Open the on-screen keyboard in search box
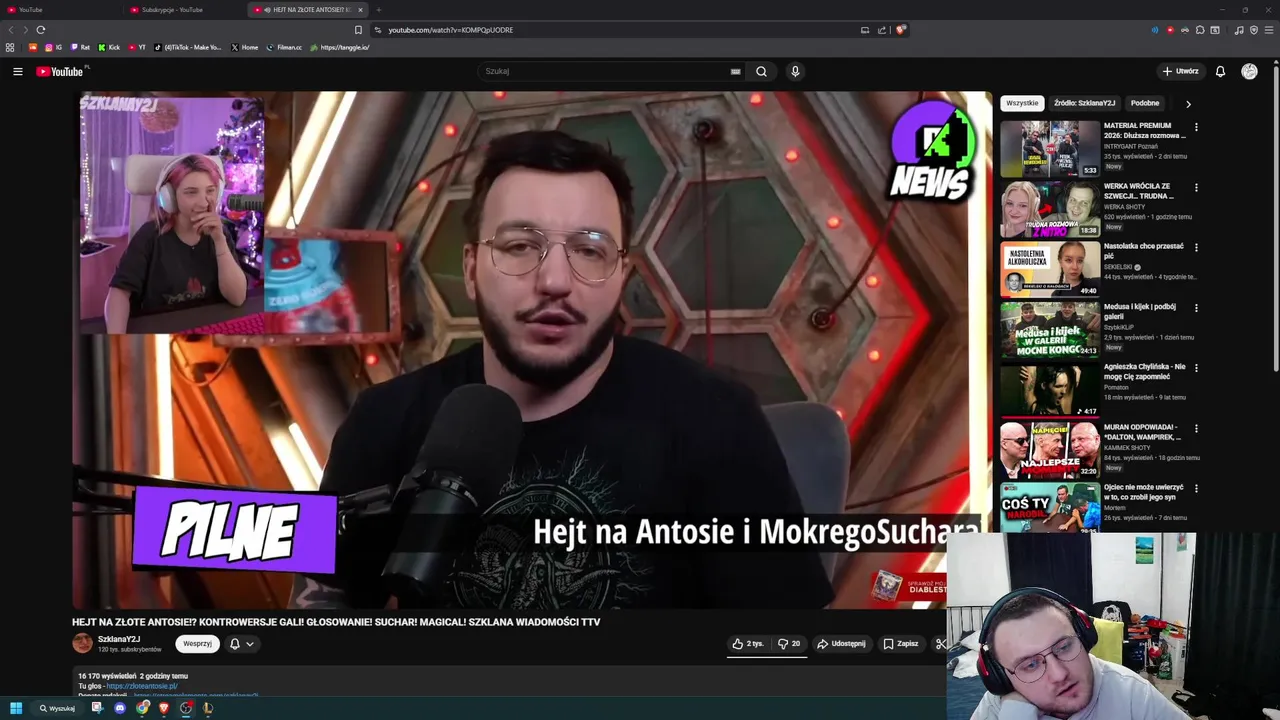The width and height of the screenshot is (1280, 720). [735, 71]
